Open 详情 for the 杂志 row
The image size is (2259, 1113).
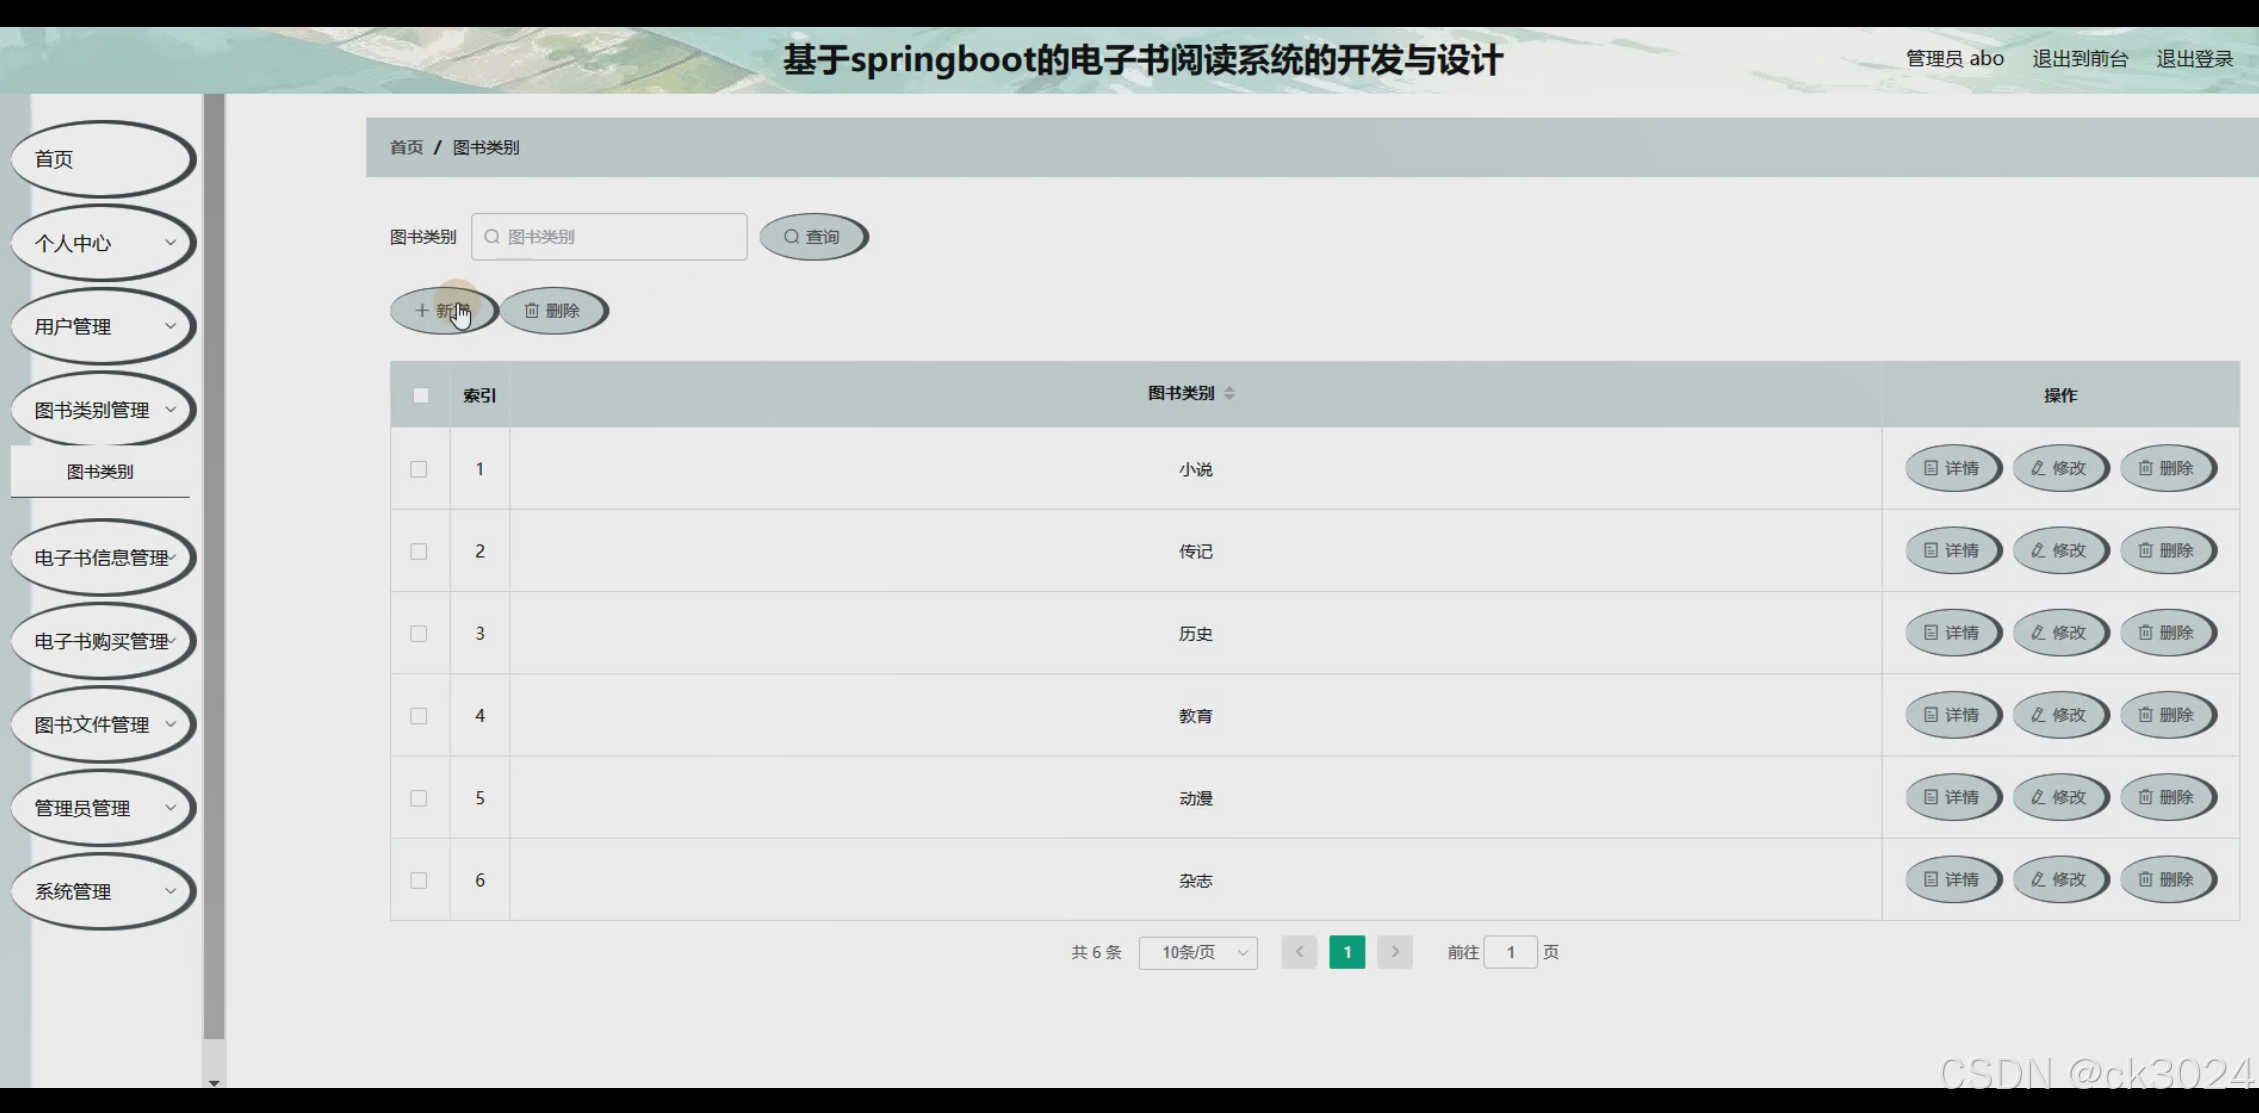pos(1952,880)
